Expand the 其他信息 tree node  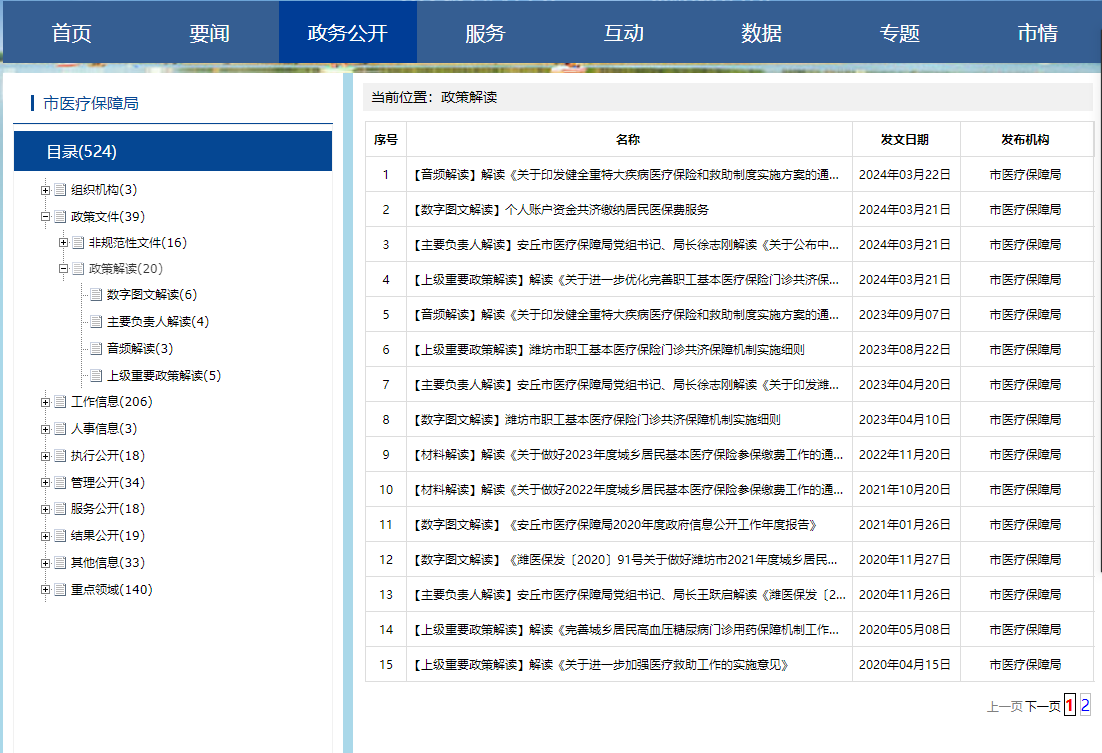(45, 562)
